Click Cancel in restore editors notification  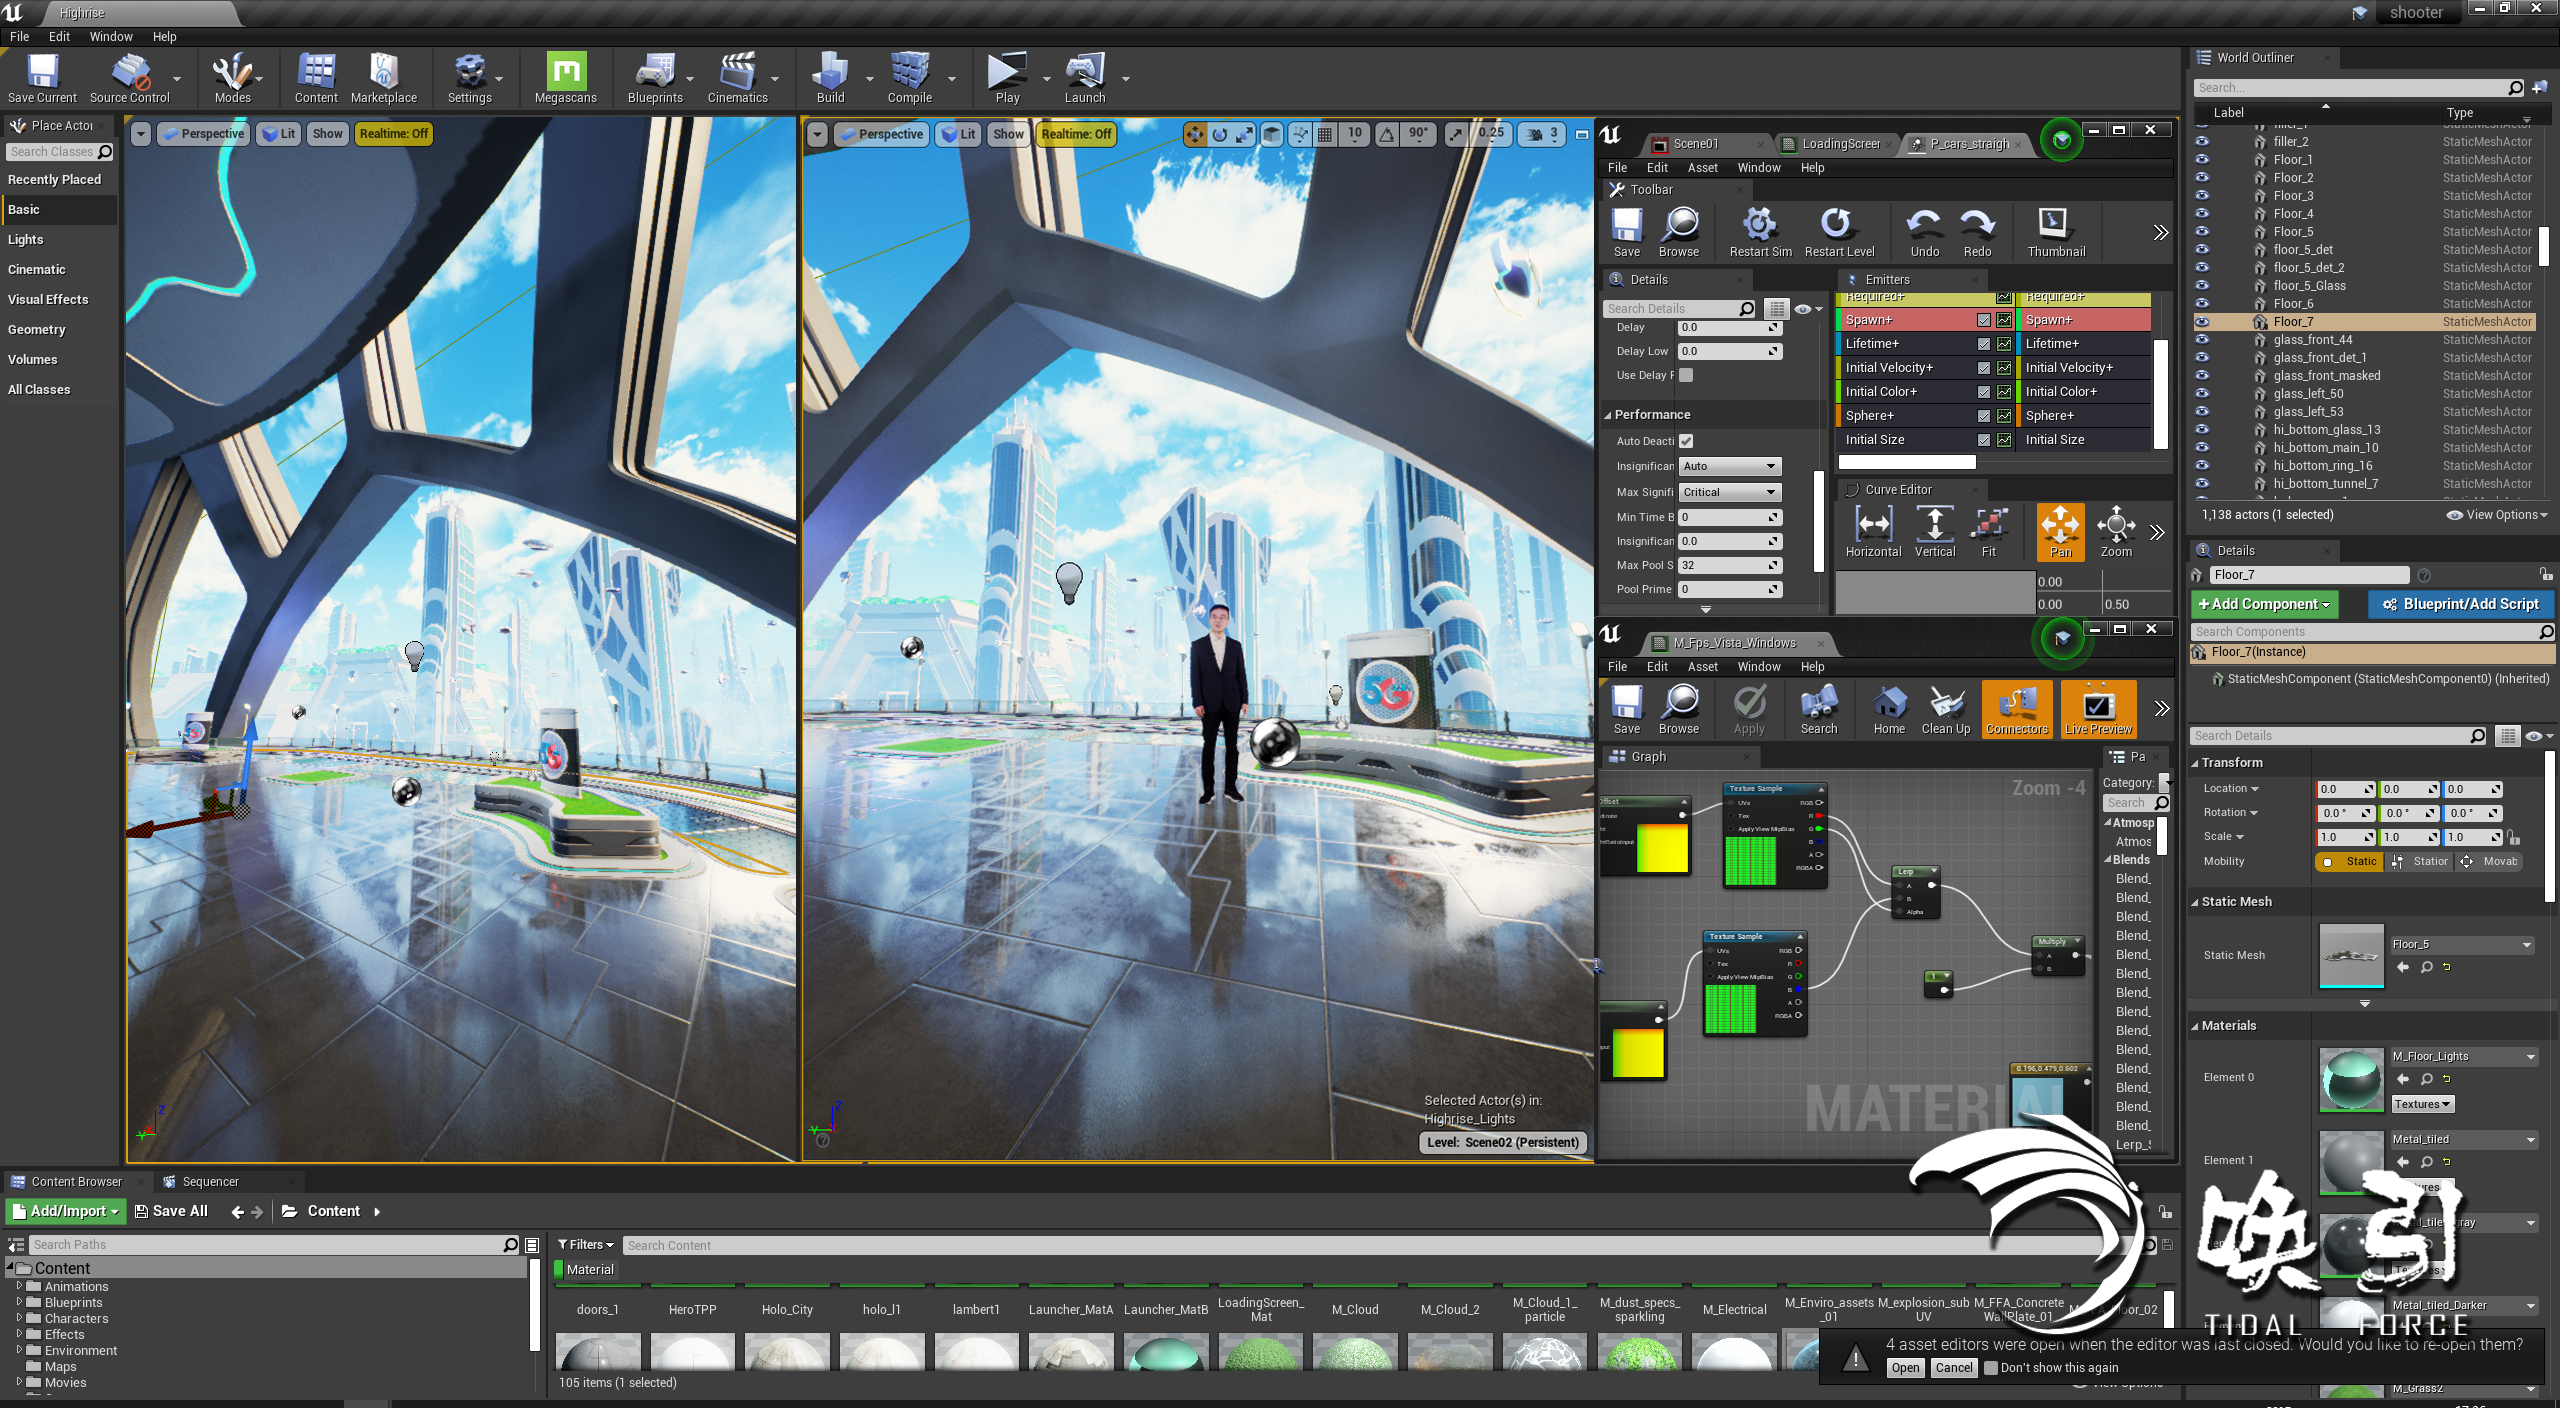[x=1953, y=1368]
